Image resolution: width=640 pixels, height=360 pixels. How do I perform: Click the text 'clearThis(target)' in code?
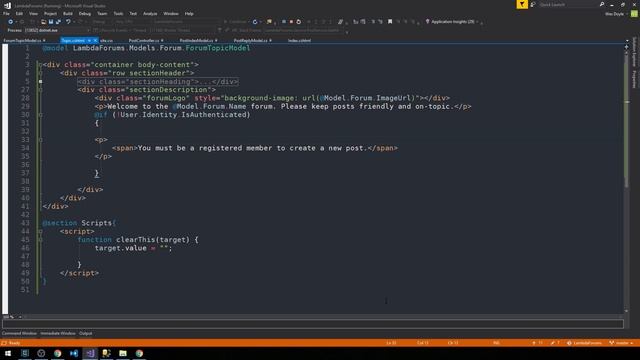153,240
